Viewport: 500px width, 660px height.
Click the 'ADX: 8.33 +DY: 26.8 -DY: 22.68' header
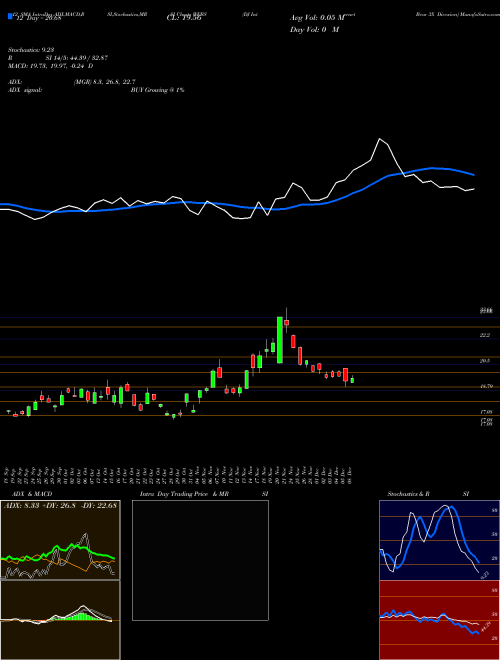60,505
